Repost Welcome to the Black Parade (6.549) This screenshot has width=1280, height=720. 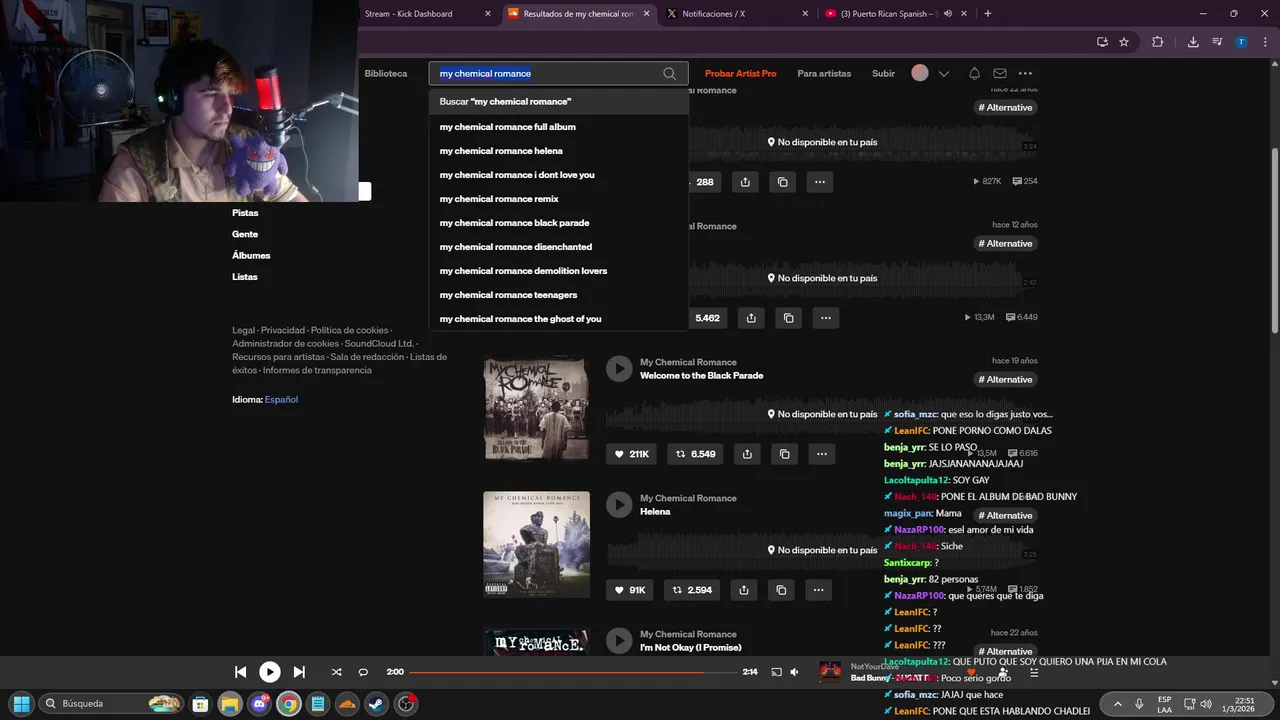point(695,454)
